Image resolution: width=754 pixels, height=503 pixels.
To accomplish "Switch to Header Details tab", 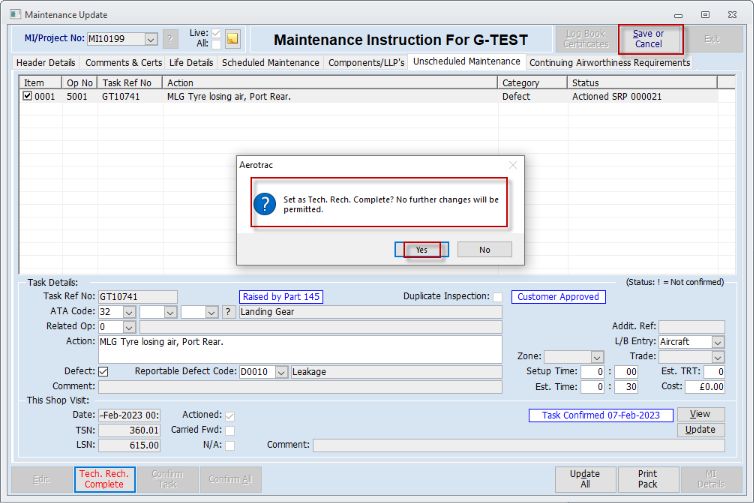I will pyautogui.click(x=46, y=63).
